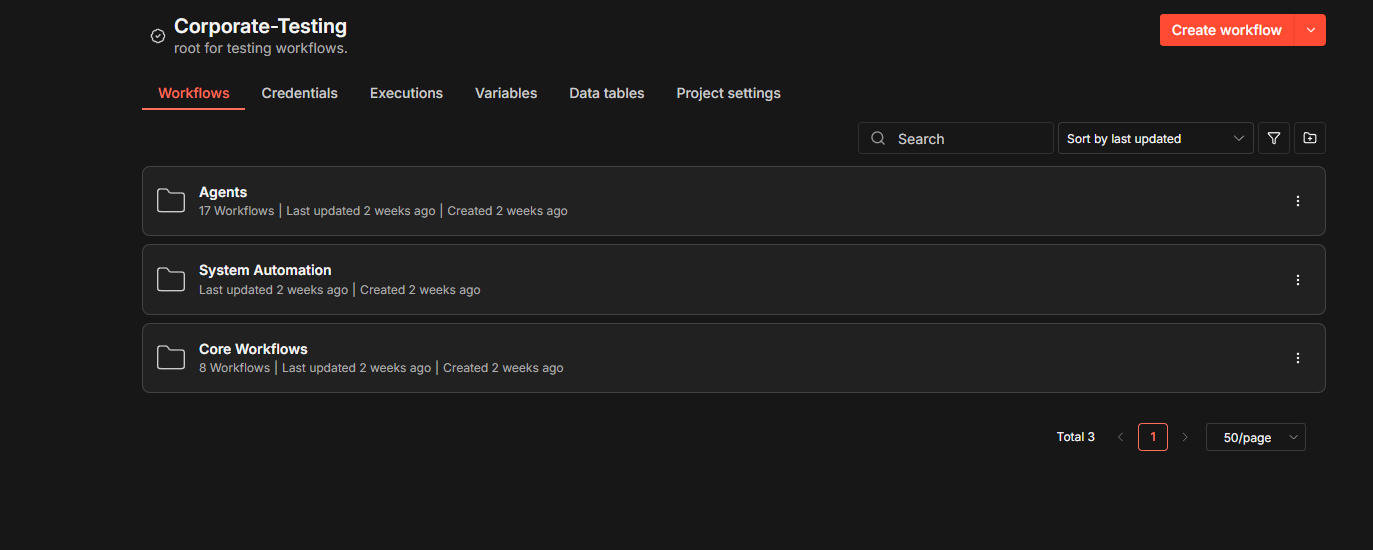
Task: Expand the Create workflow dropdown arrow
Action: [x=1311, y=30]
